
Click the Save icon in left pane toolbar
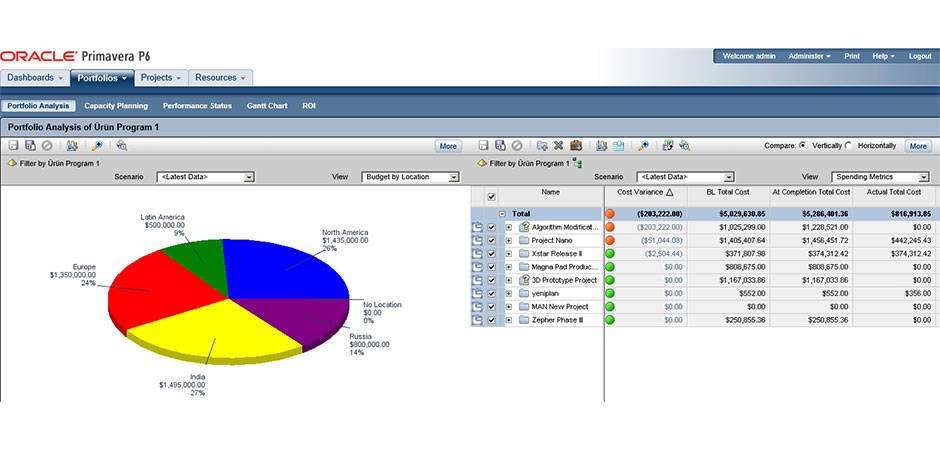tap(14, 146)
